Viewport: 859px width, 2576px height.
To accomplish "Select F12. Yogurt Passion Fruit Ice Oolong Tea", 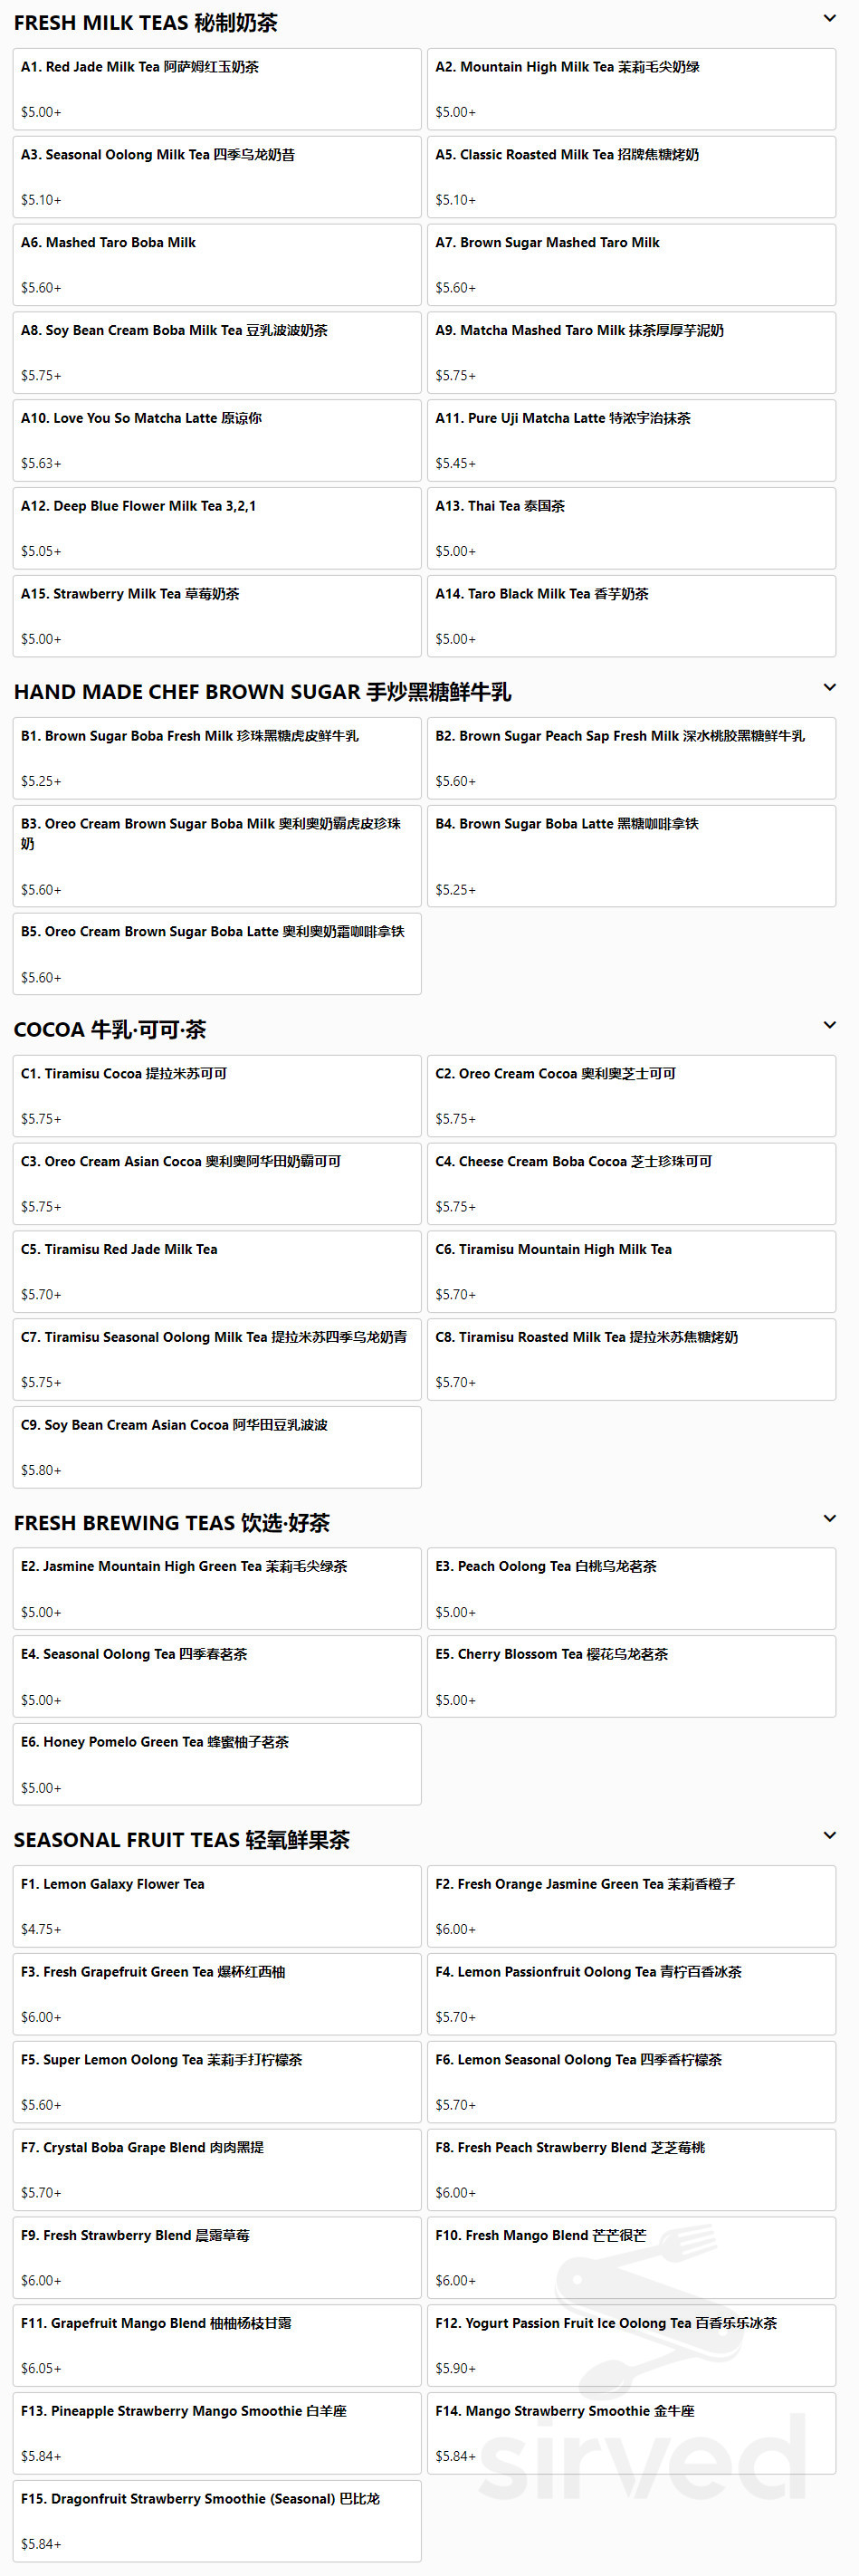I will pyautogui.click(x=631, y=2345).
